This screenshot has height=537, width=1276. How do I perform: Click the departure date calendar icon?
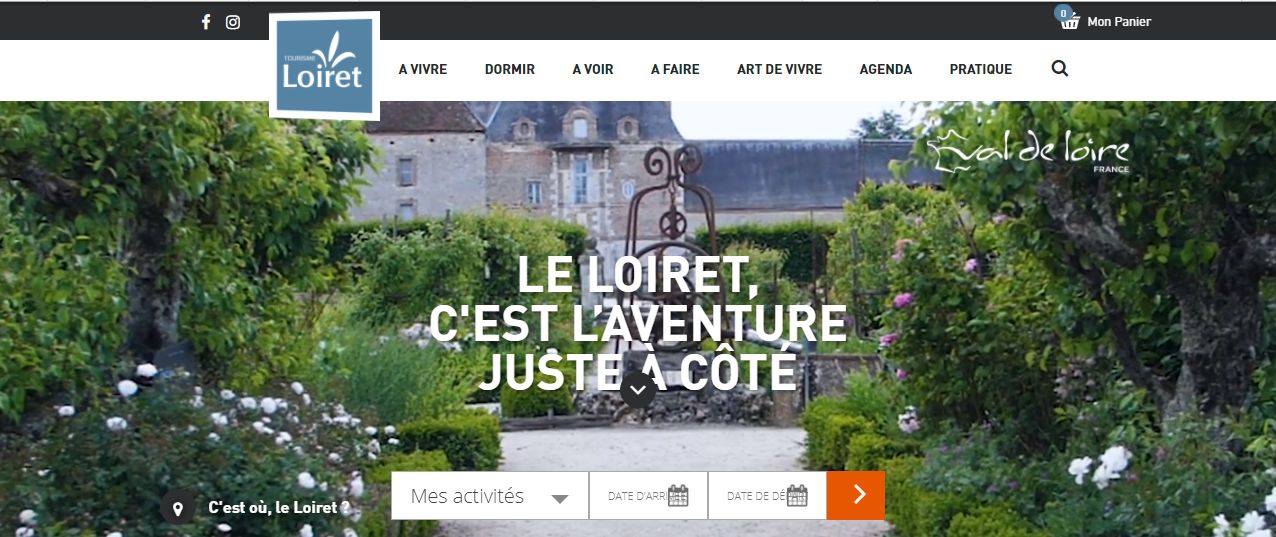pyautogui.click(x=797, y=496)
